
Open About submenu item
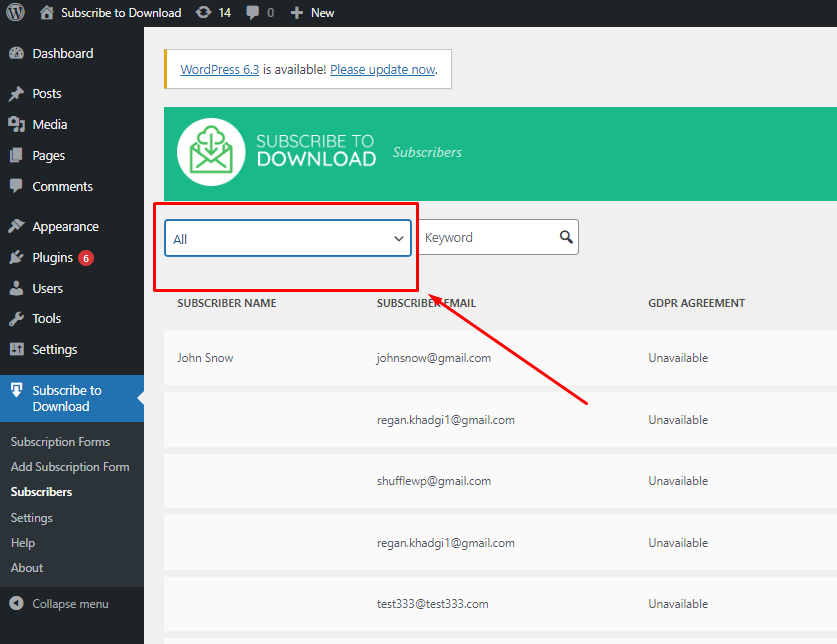tap(27, 568)
